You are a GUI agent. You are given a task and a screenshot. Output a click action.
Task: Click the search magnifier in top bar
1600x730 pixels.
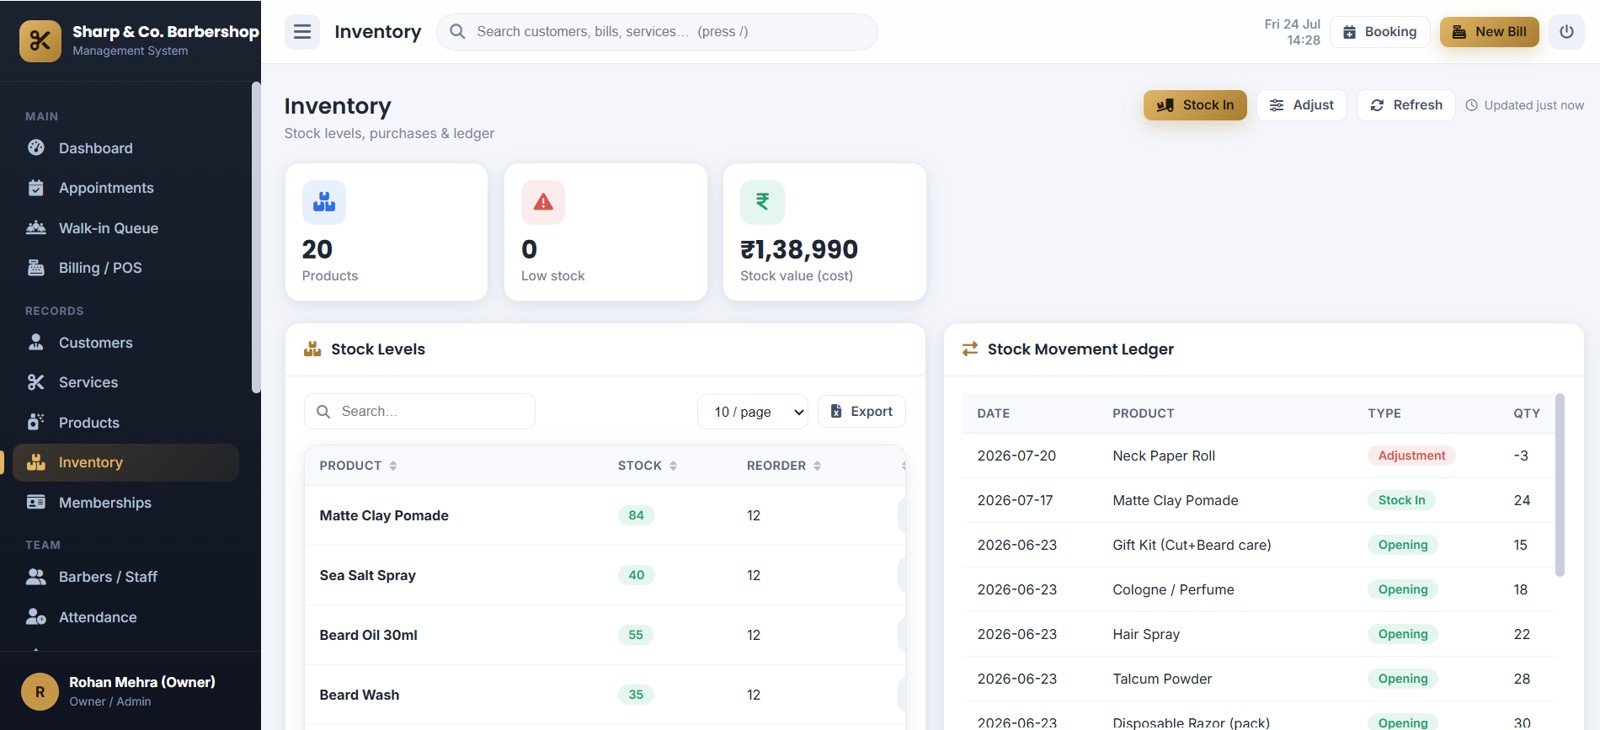coord(457,32)
